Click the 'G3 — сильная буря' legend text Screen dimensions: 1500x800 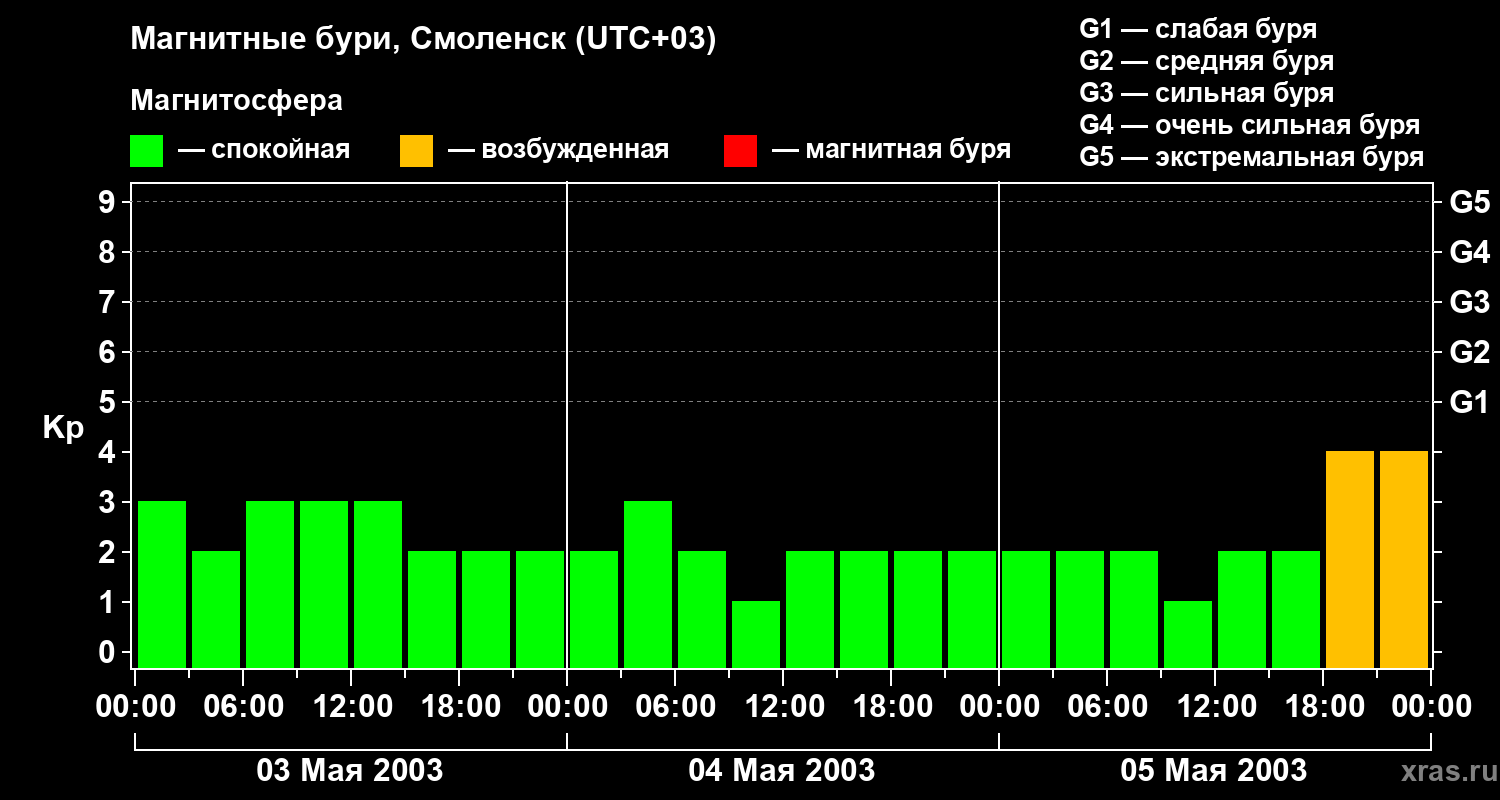tap(1207, 93)
